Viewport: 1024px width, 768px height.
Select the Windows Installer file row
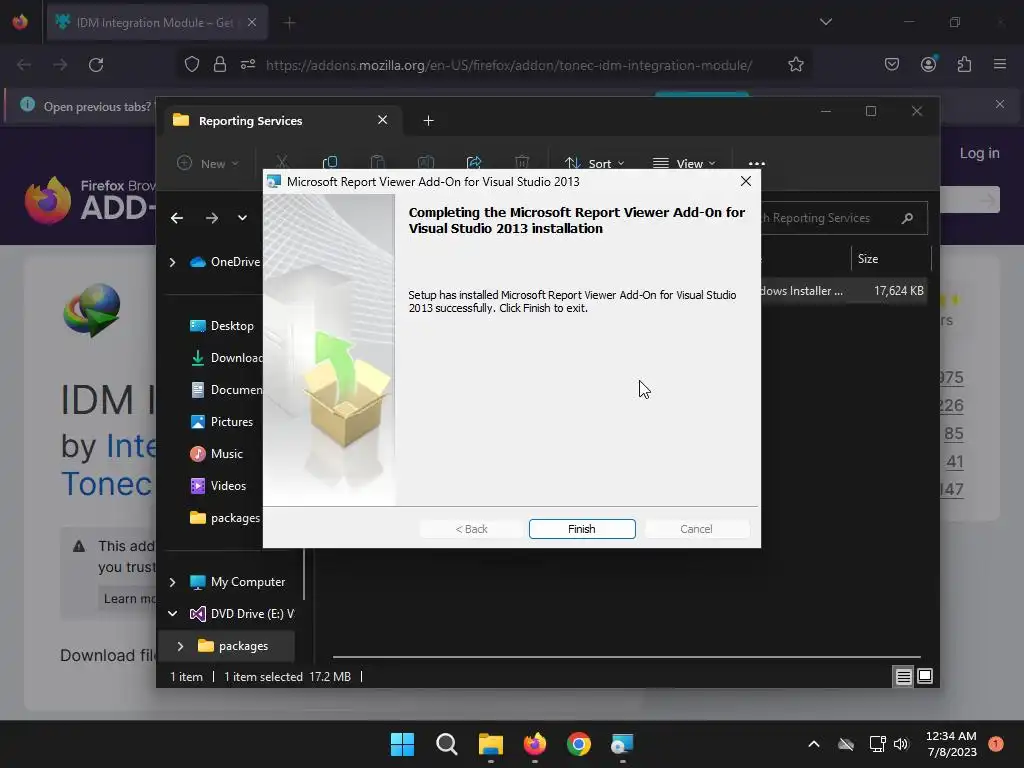tap(842, 291)
